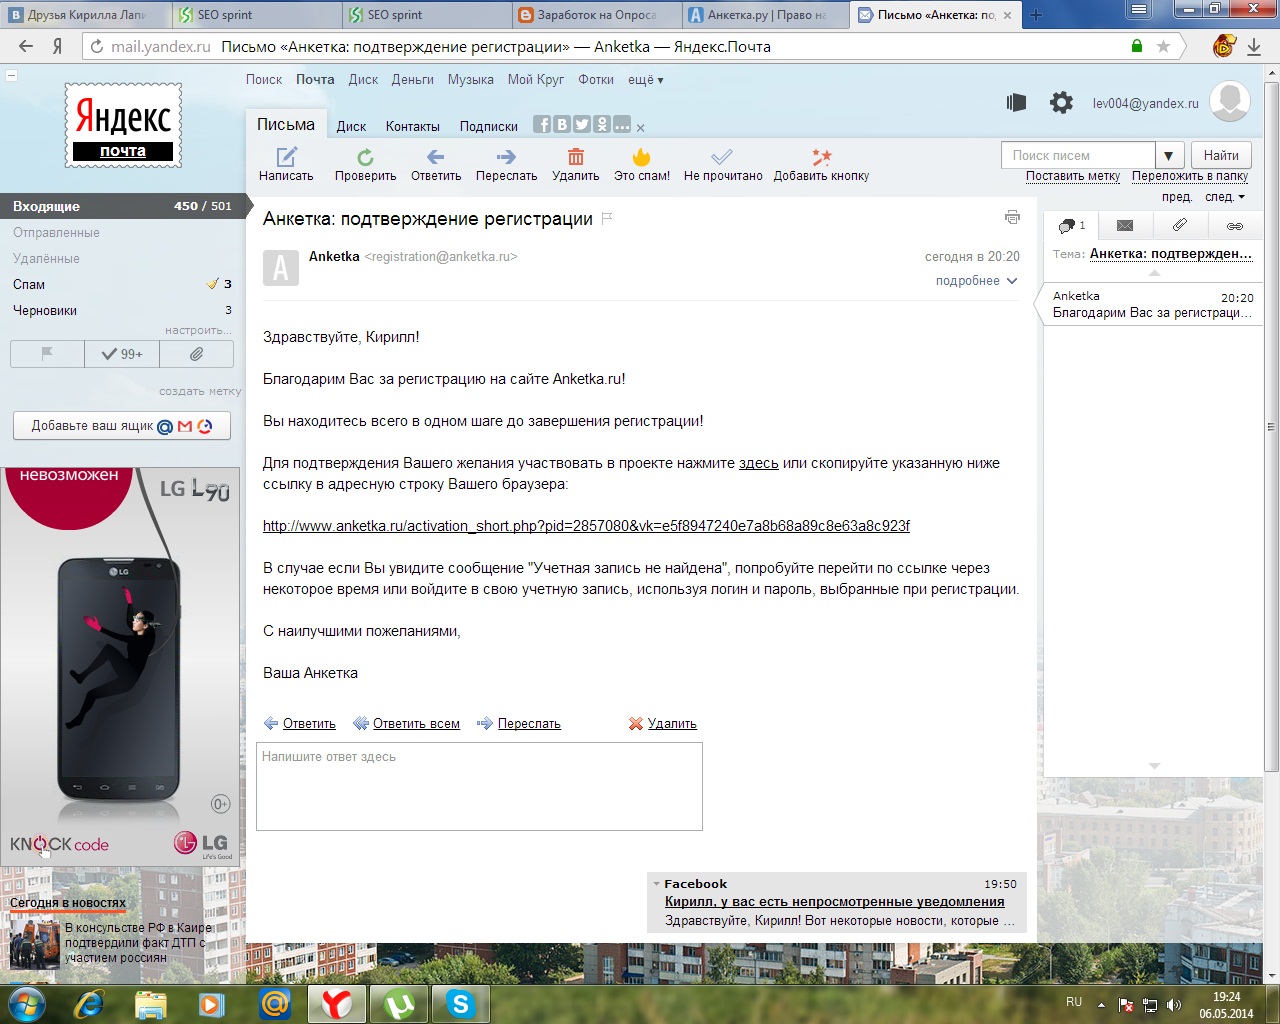Click настроить folders link
Screen dimensions: 1280x1024
(x=198, y=330)
